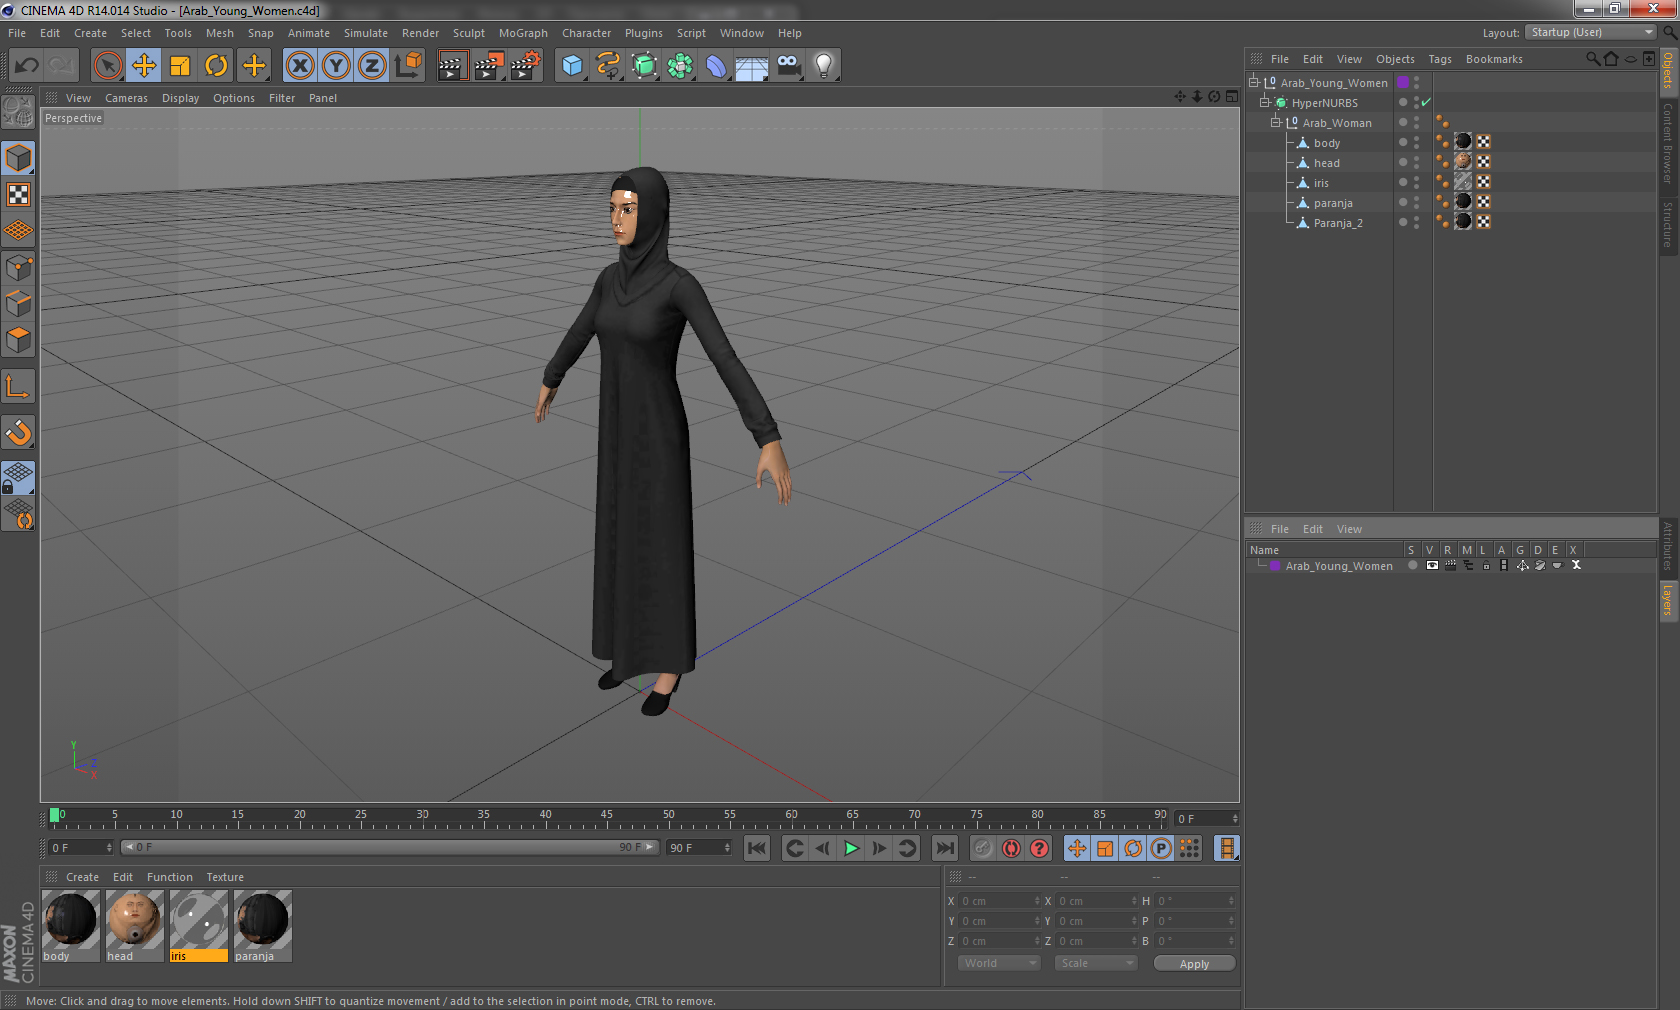This screenshot has height=1010, width=1680.
Task: Open material manager Texture menu
Action: pyautogui.click(x=225, y=877)
